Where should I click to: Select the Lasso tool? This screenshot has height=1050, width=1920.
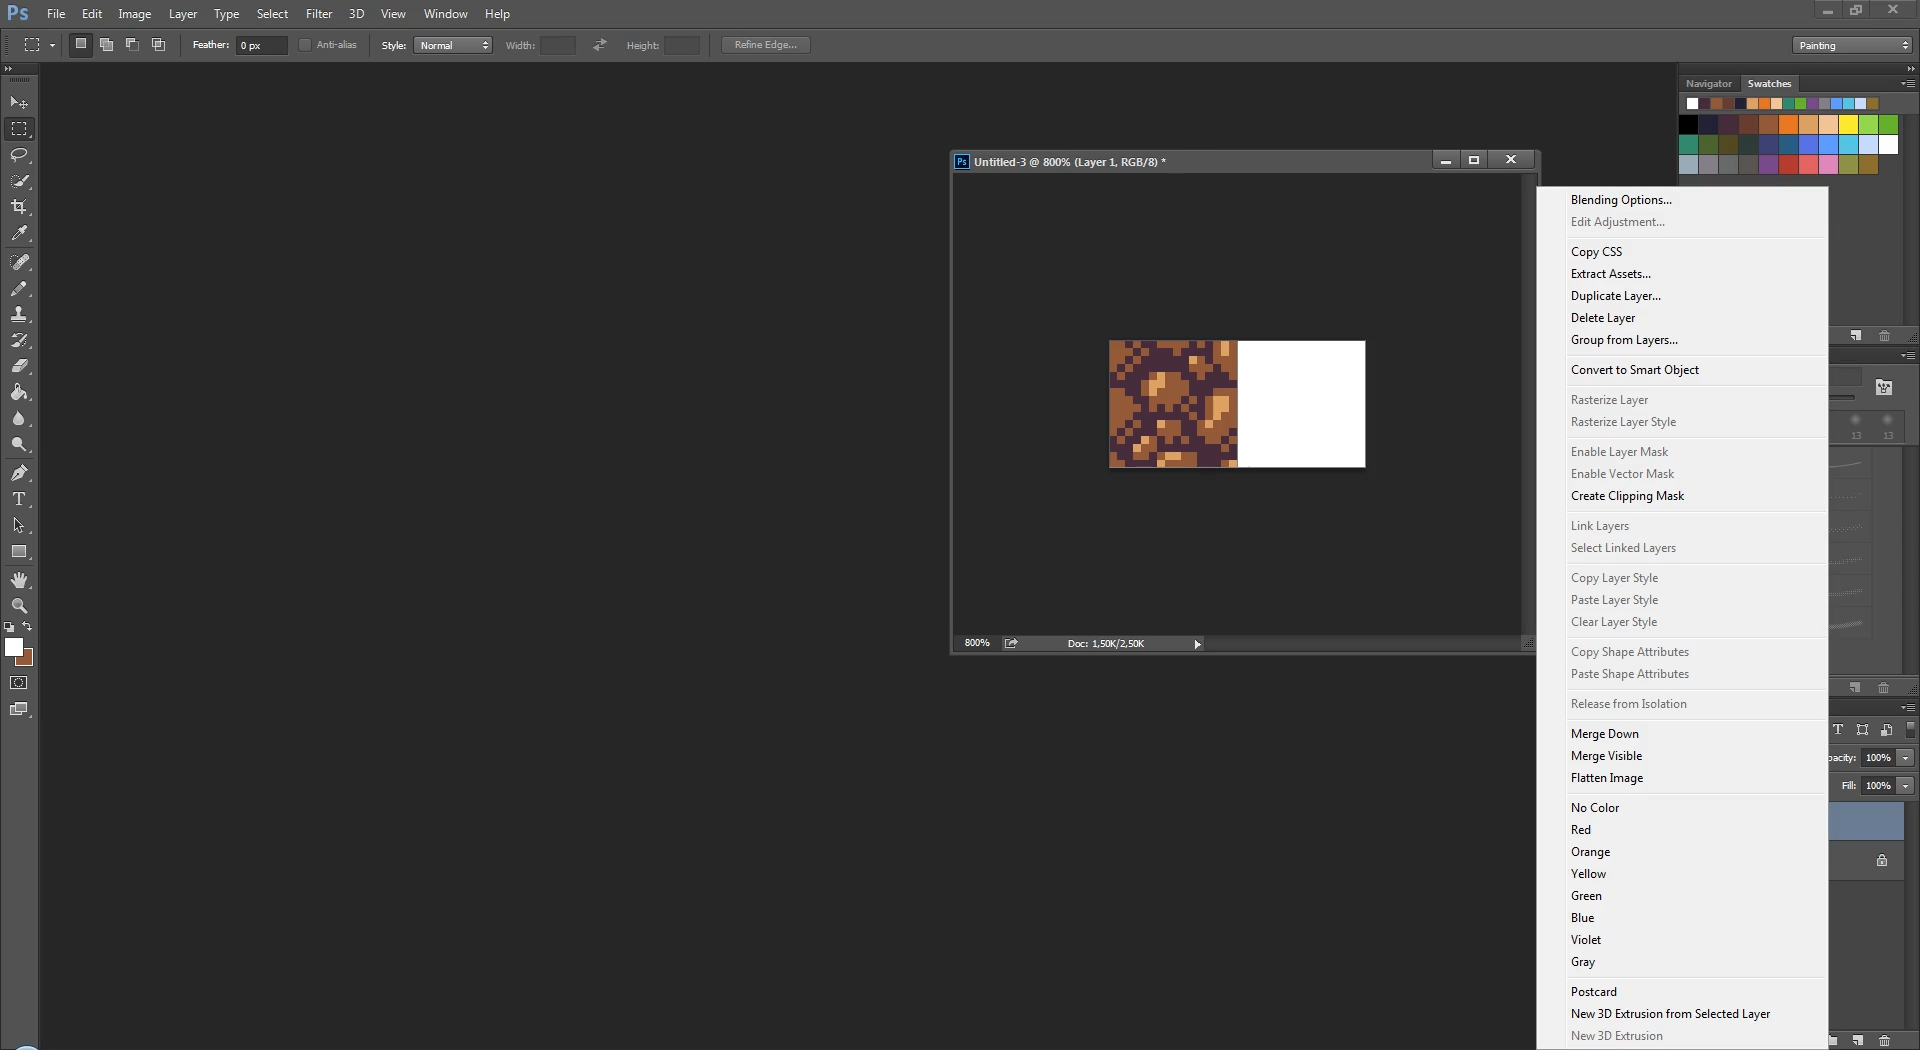click(19, 155)
